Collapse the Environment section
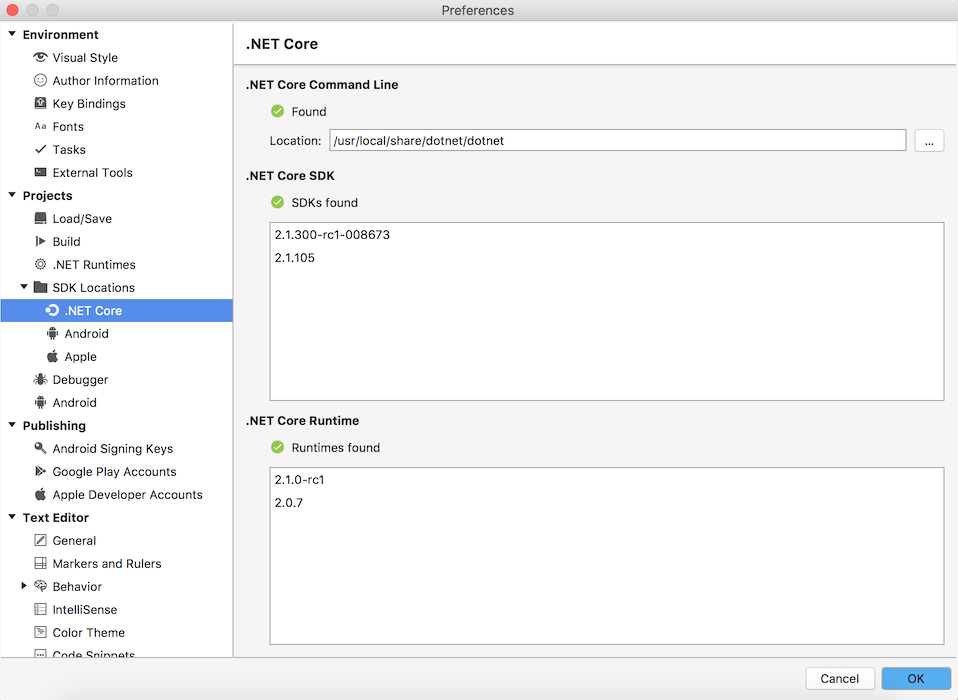The image size is (958, 700). (12, 34)
